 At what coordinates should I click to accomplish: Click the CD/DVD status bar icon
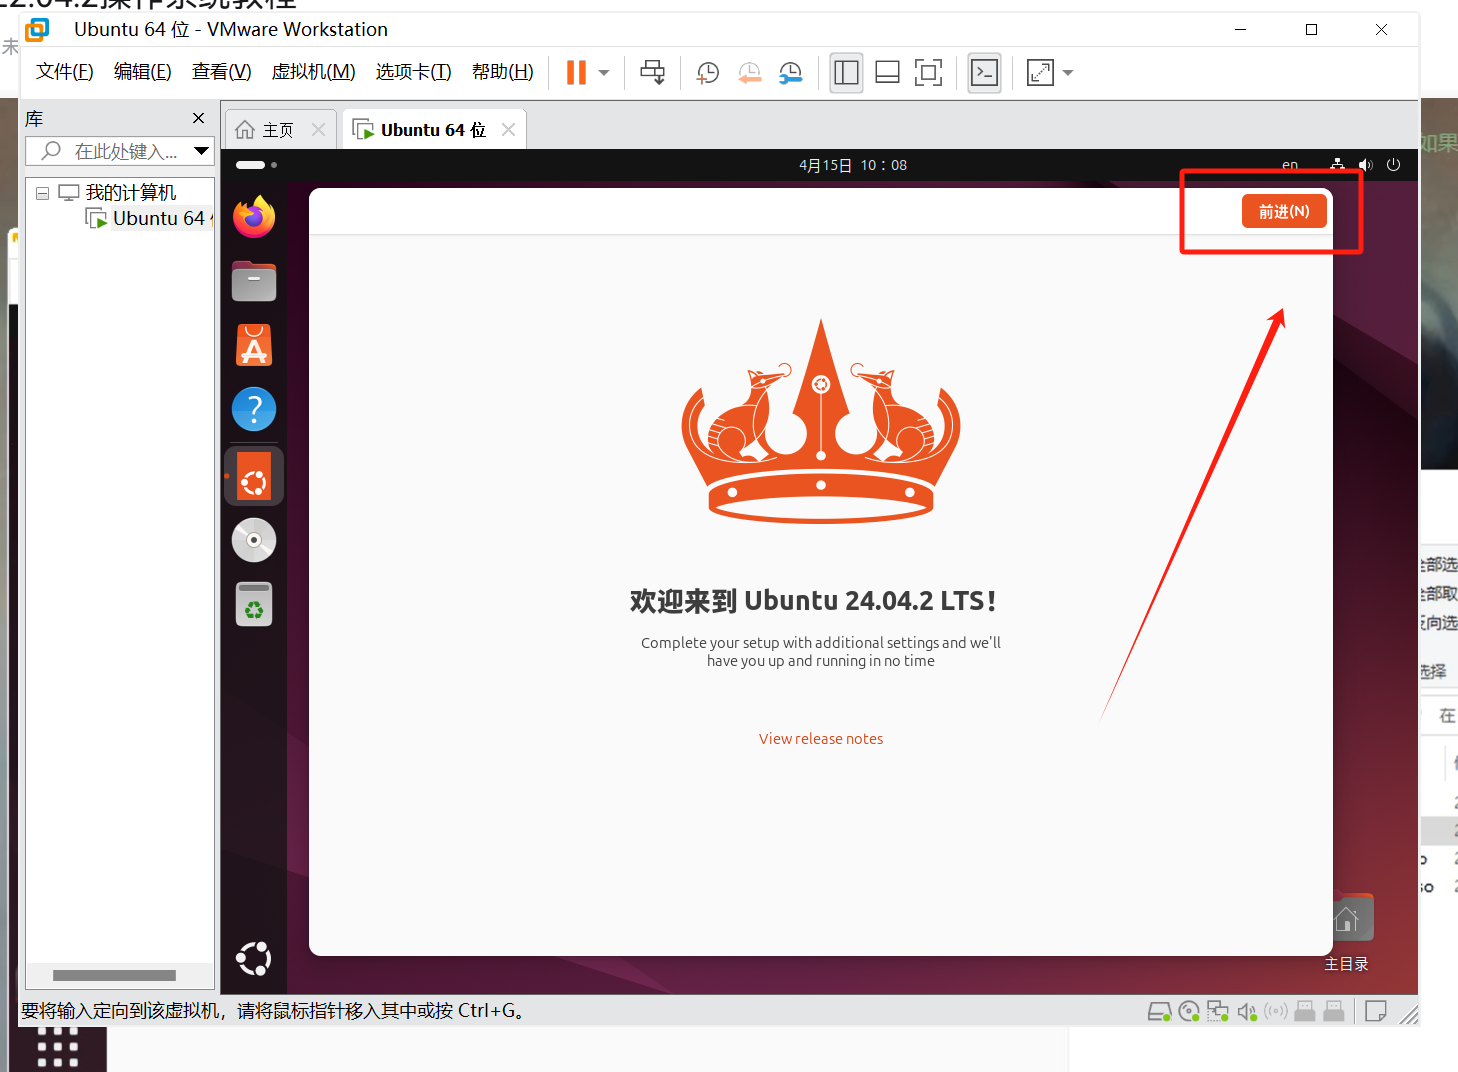[x=1189, y=1012]
